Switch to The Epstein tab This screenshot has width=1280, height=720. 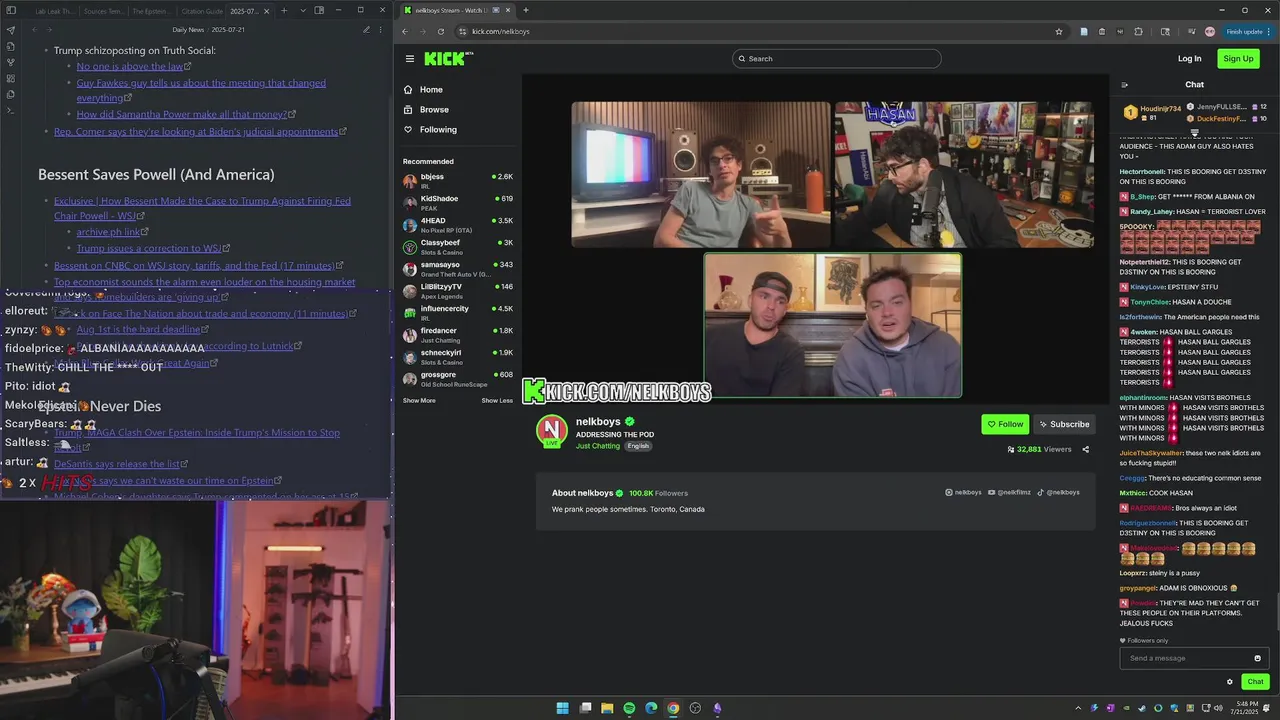pyautogui.click(x=154, y=11)
